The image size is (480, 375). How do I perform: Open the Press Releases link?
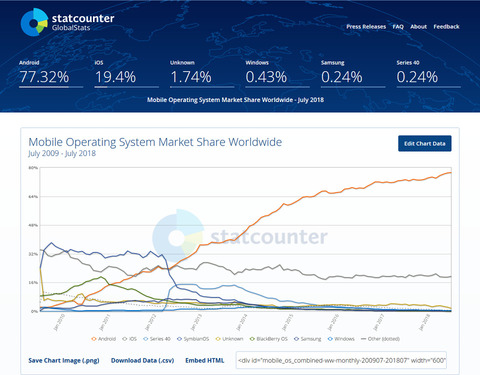pyautogui.click(x=366, y=27)
